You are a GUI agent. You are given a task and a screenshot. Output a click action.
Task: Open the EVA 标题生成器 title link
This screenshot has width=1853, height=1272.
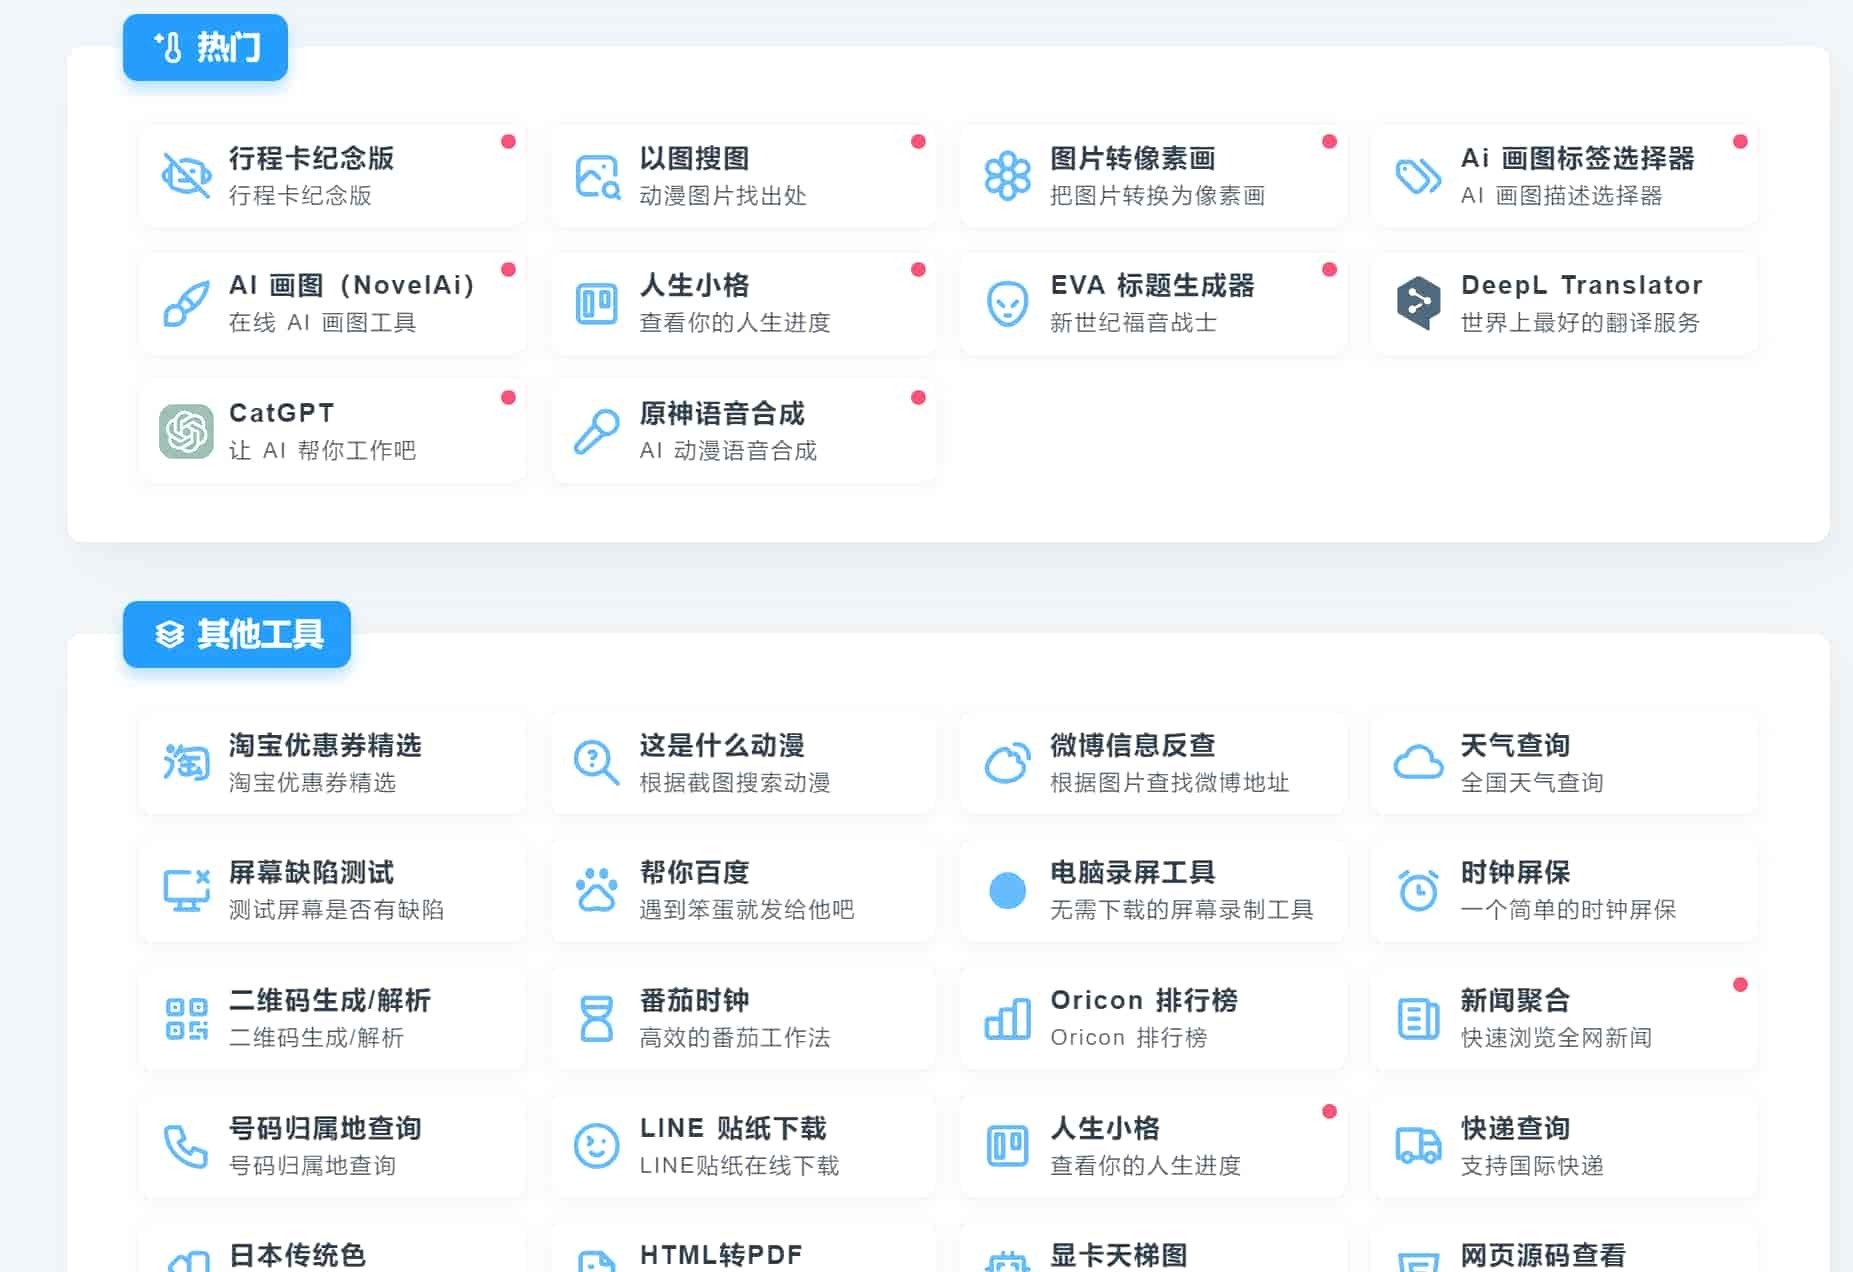point(1152,285)
